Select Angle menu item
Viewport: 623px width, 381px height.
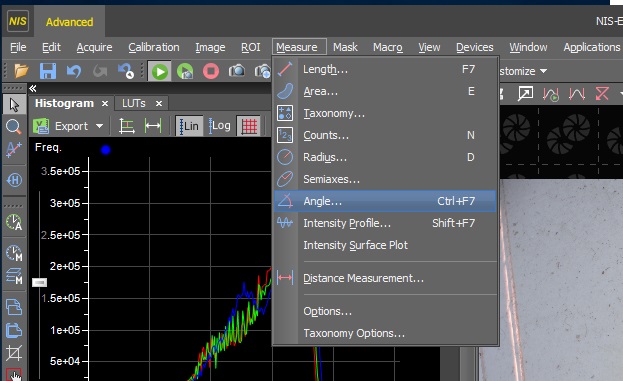[x=385, y=201]
